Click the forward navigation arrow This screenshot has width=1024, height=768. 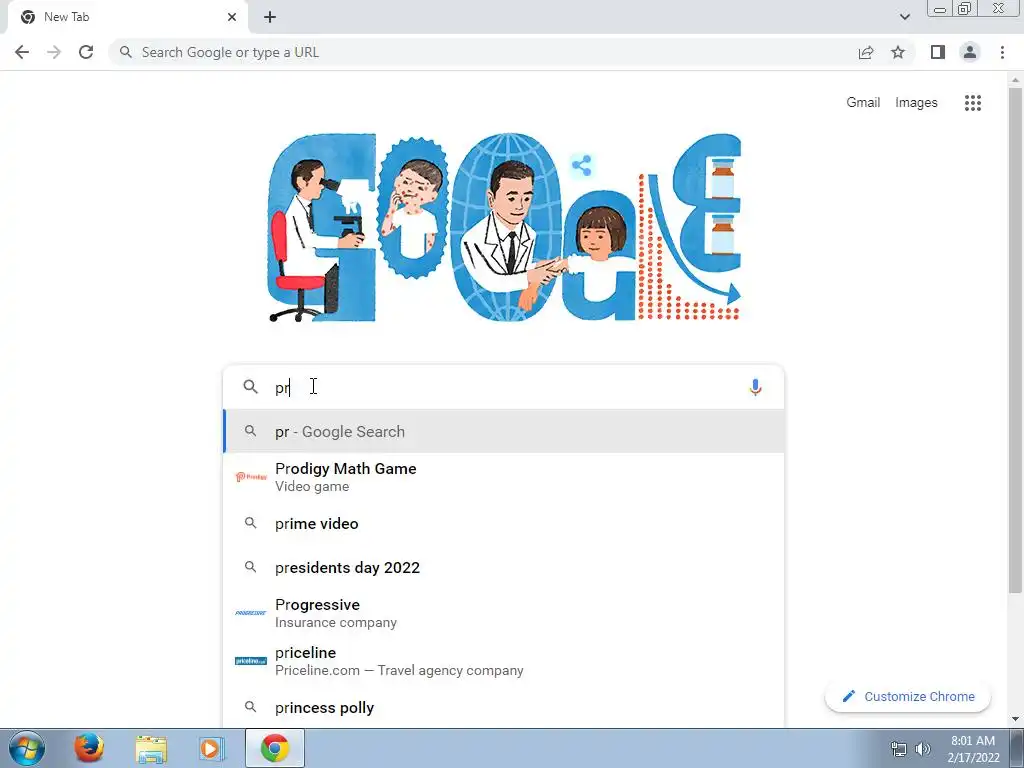pyautogui.click(x=54, y=52)
